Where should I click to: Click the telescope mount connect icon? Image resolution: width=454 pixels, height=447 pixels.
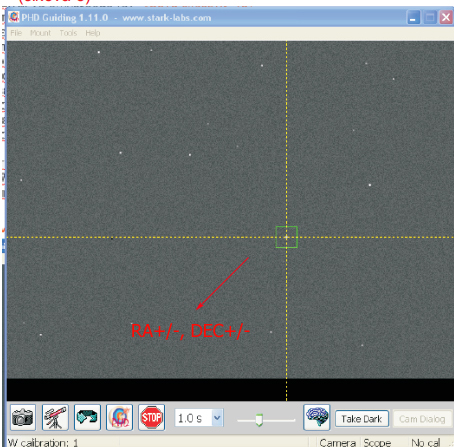coord(55,417)
